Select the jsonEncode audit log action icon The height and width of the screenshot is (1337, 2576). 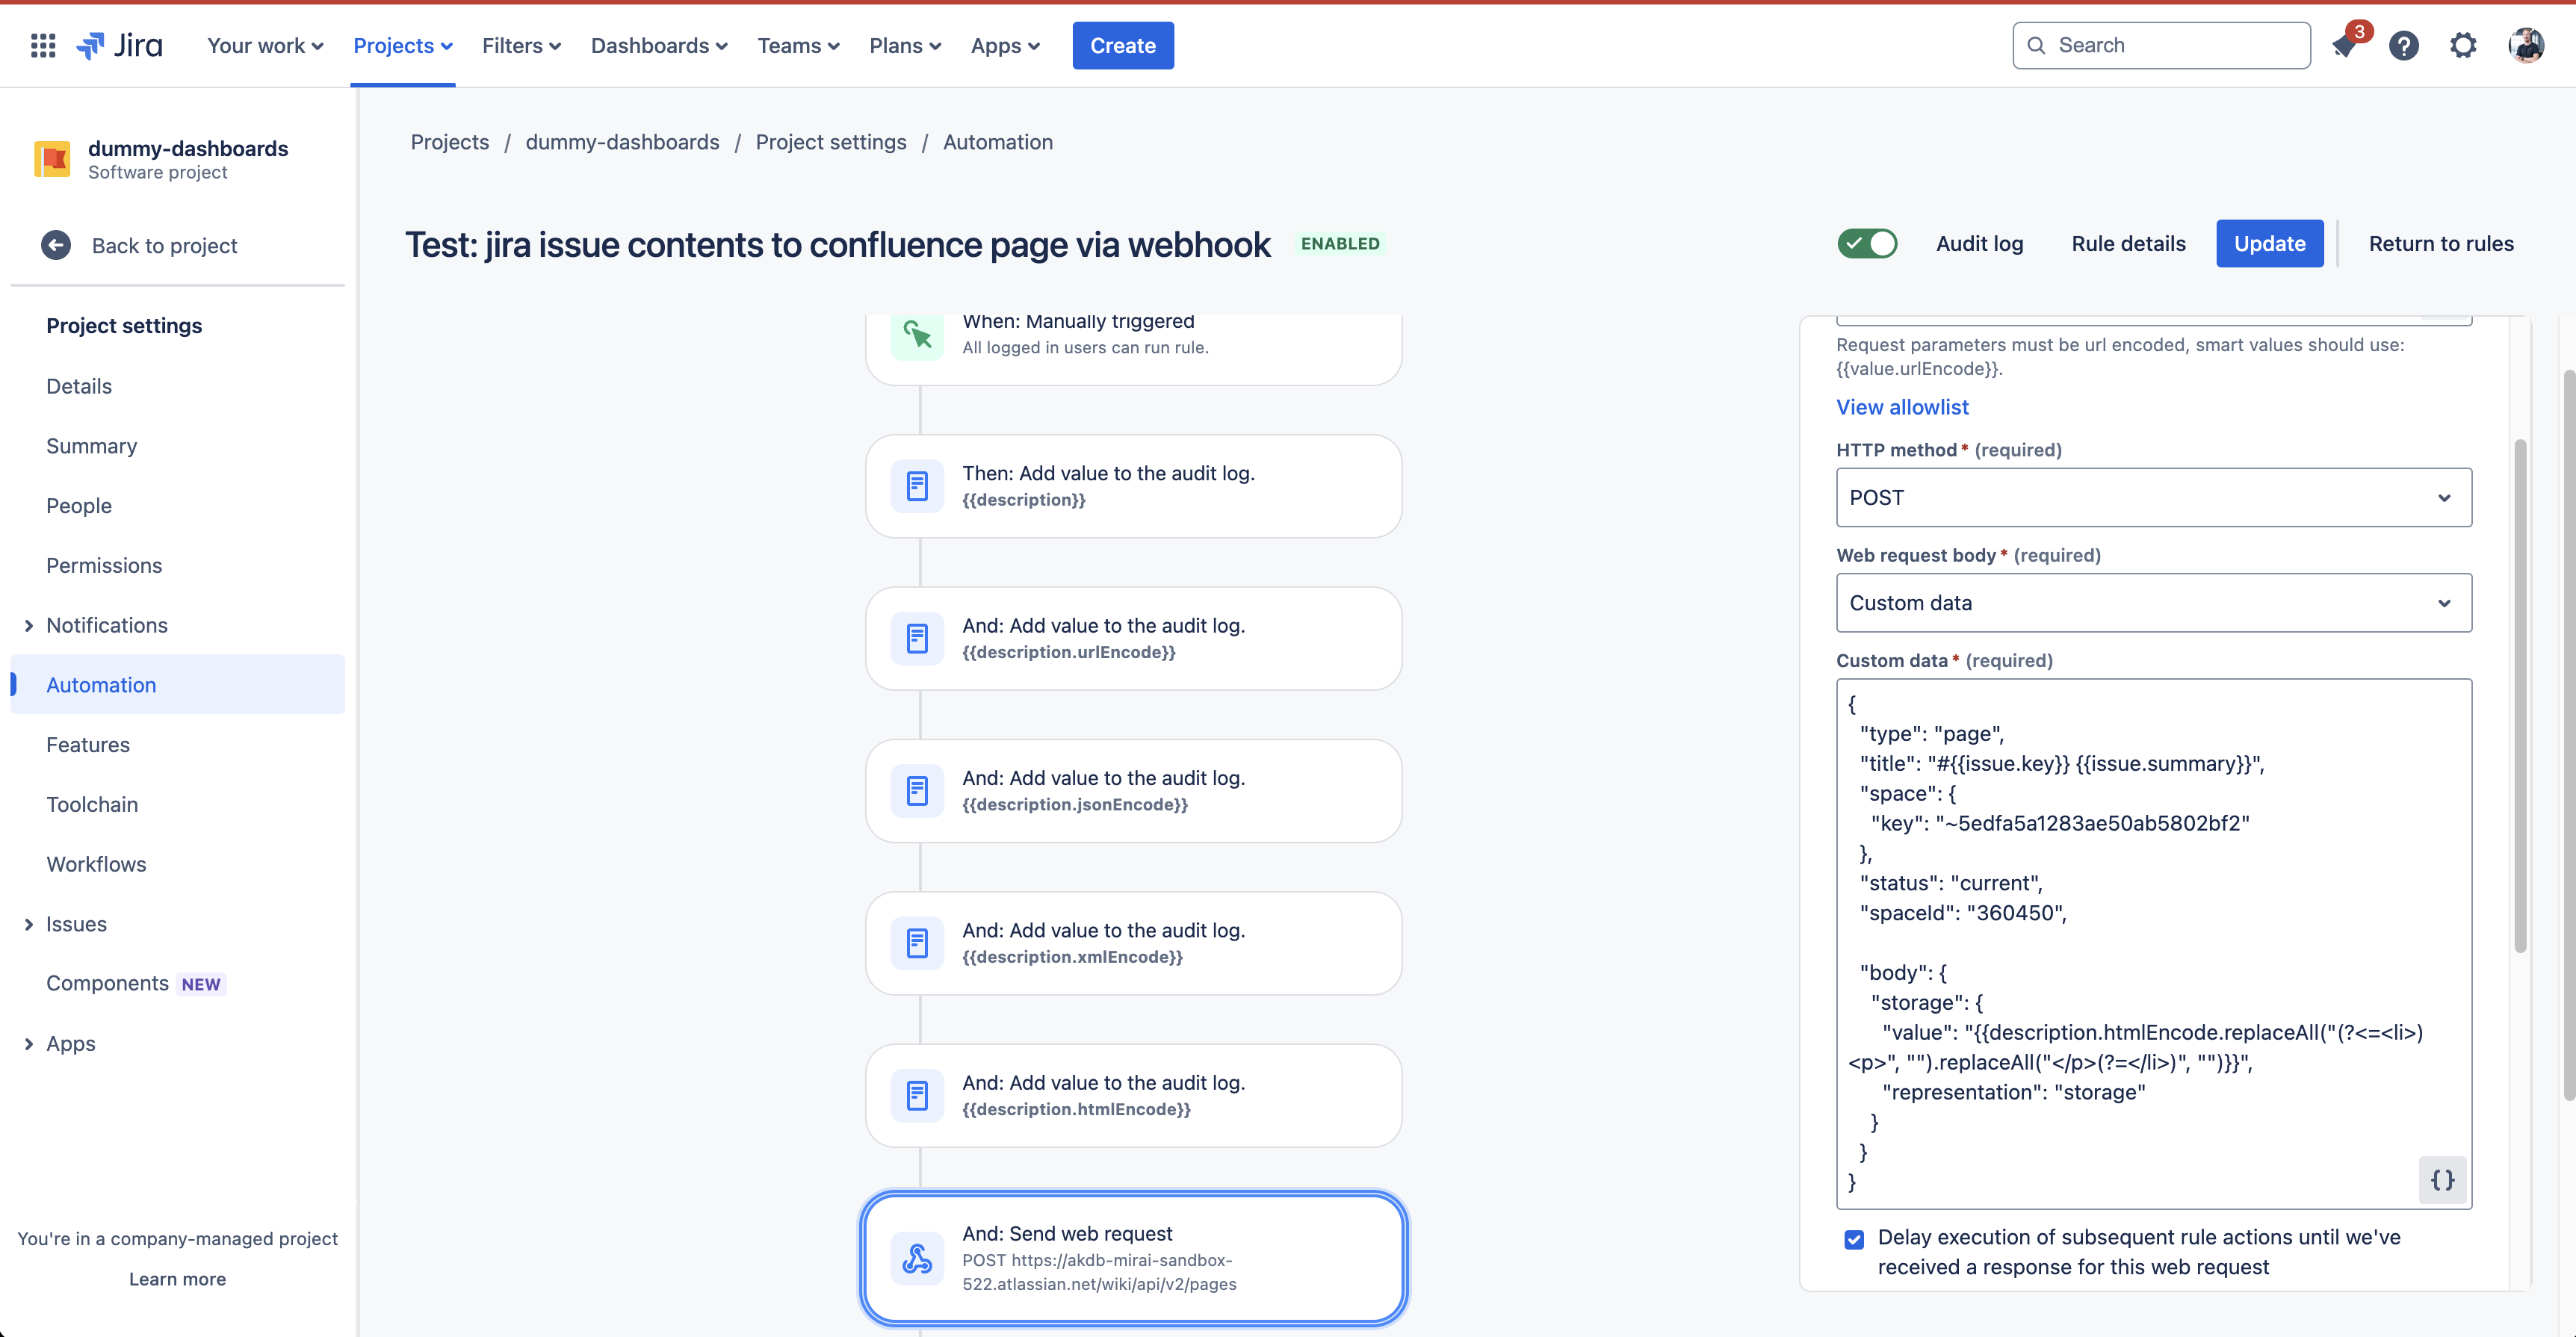[x=917, y=791]
